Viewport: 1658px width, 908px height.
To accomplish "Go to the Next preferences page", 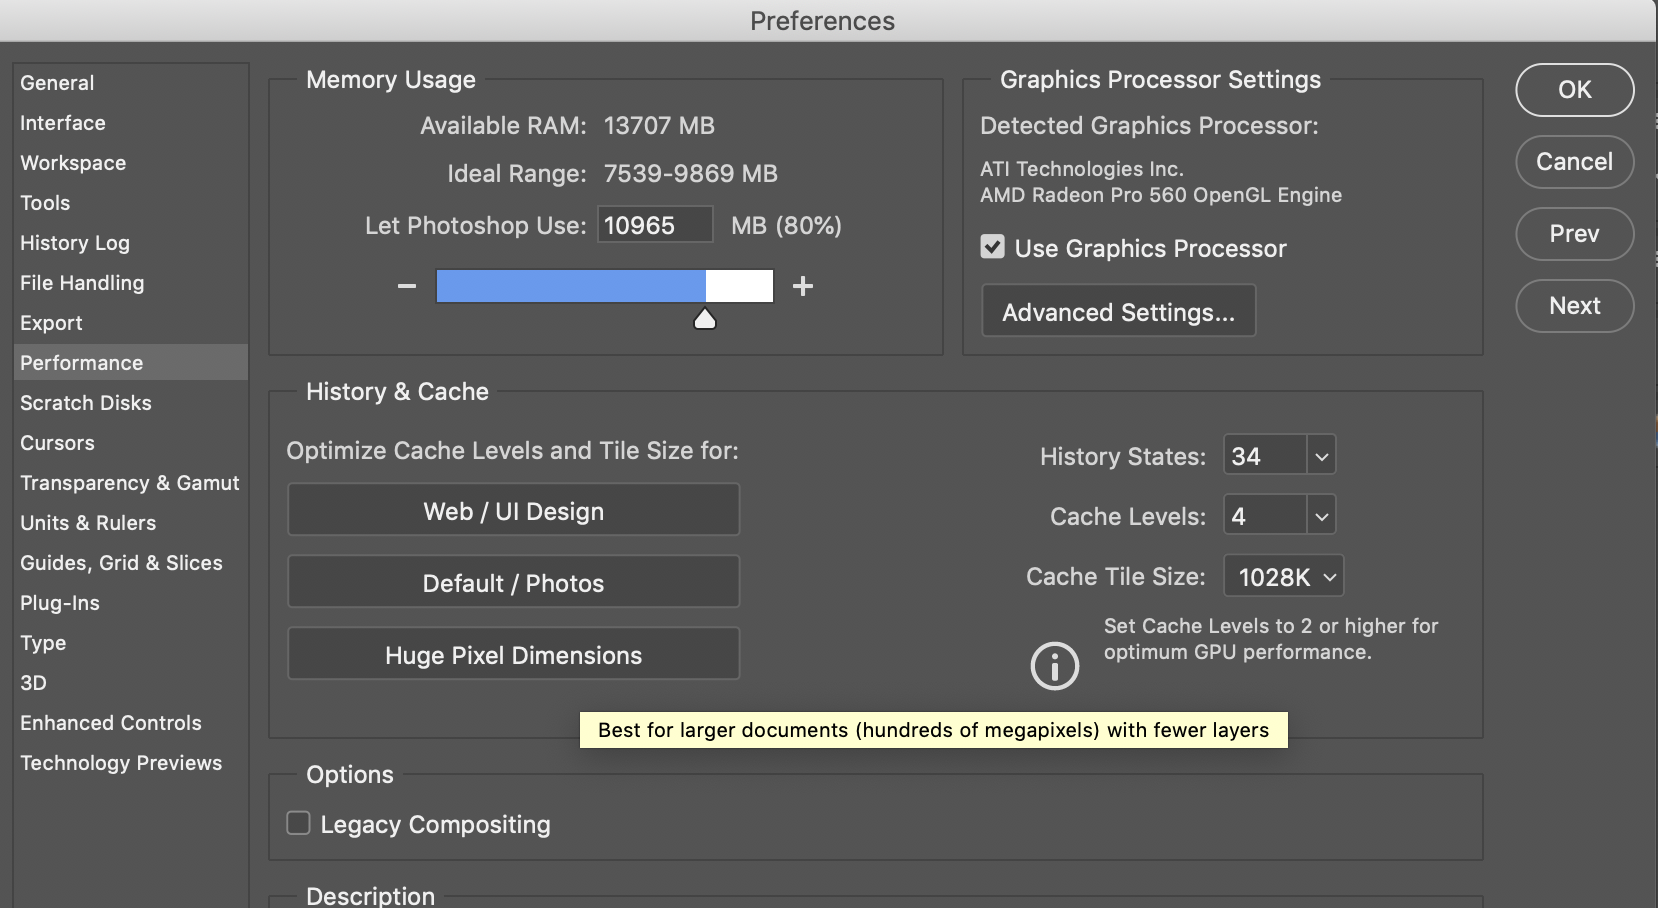I will click(1574, 306).
